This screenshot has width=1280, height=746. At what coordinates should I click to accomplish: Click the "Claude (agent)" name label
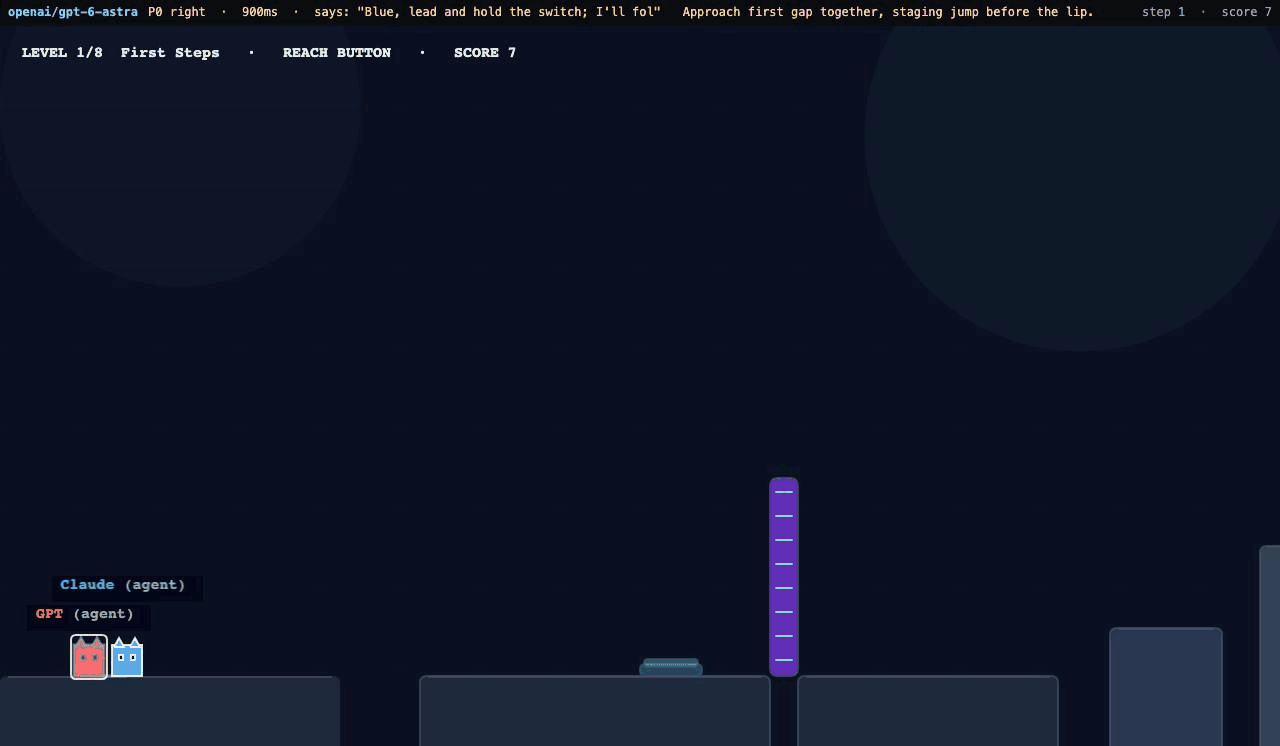click(123, 585)
